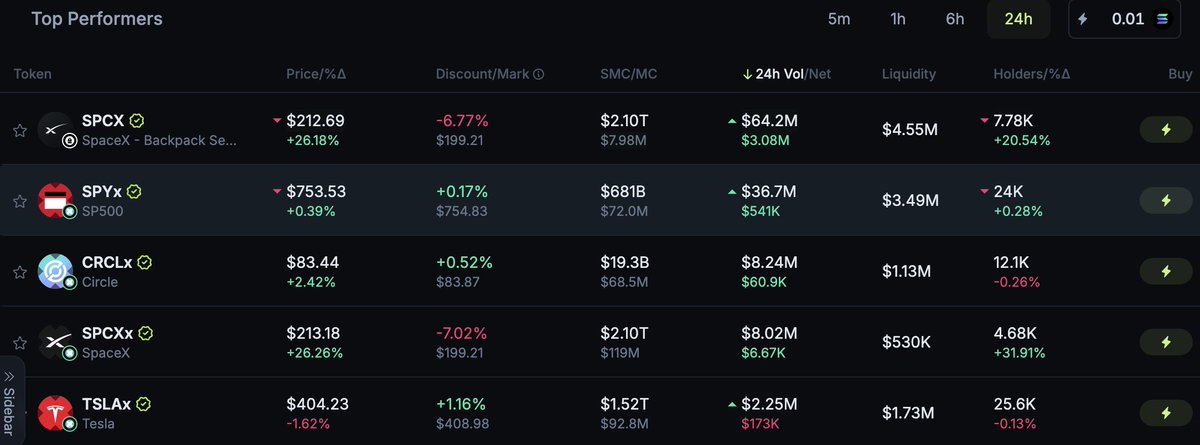The width and height of the screenshot is (1200, 445).
Task: Select the 1h timeframe tab
Action: tap(898, 19)
